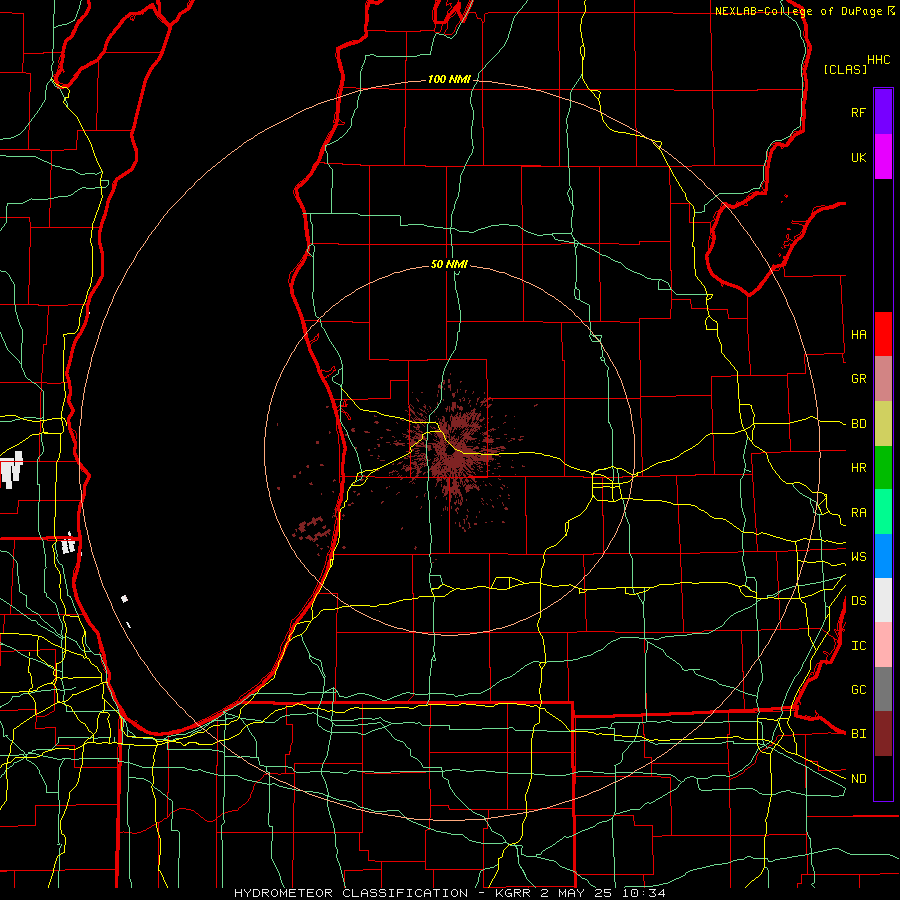Screen dimensions: 900x900
Task: Click the GC gray legend swatch
Action: point(883,689)
